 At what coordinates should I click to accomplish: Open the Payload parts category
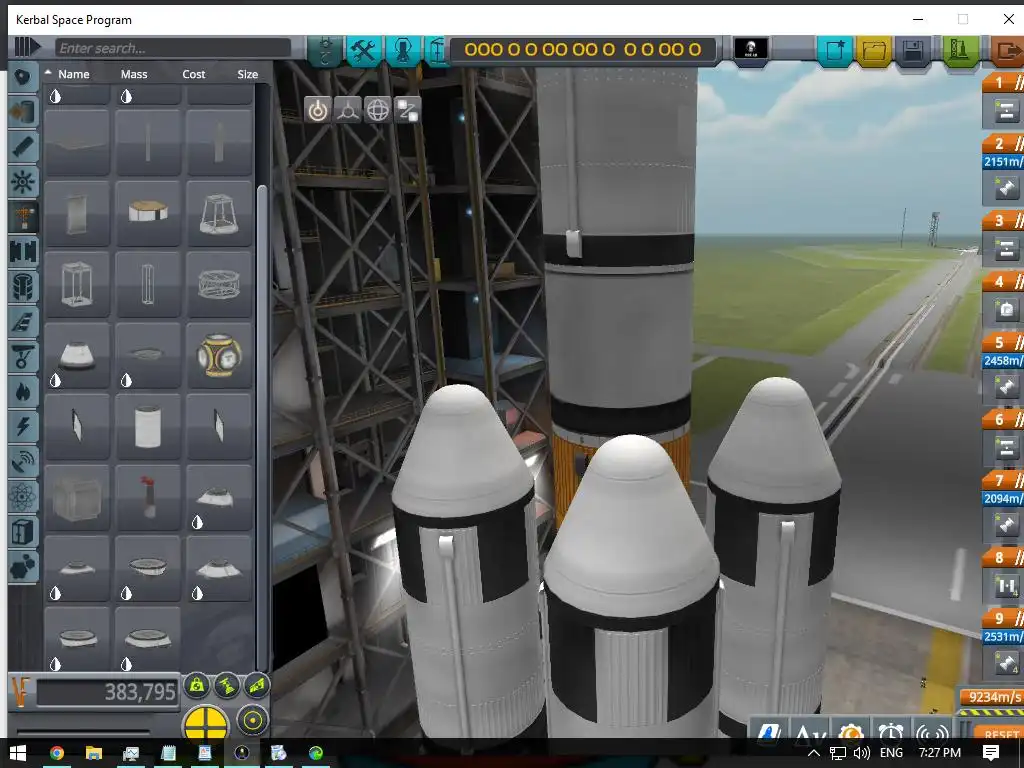[x=24, y=287]
